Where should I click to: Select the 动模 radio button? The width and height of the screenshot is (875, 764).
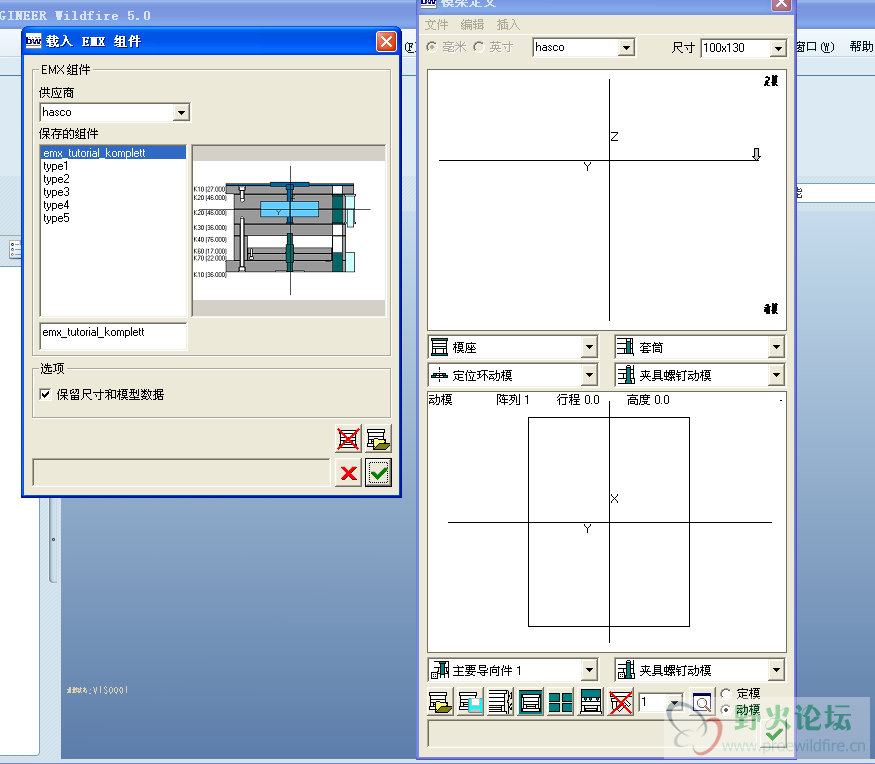click(x=726, y=710)
